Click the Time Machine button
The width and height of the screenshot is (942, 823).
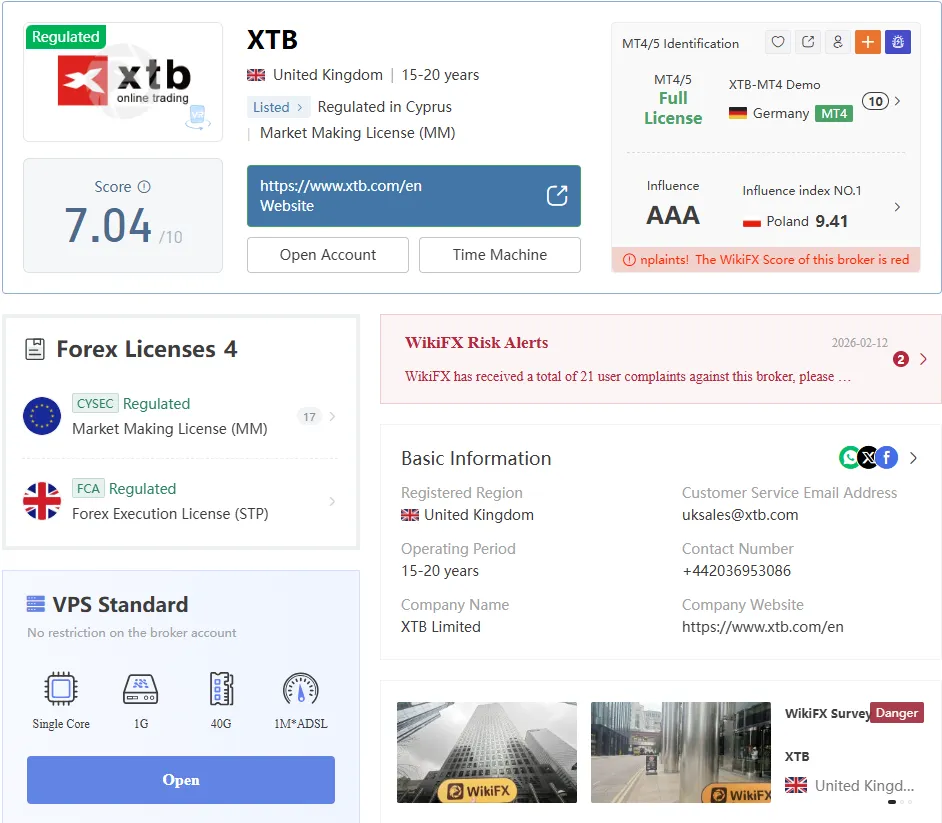(x=500, y=255)
